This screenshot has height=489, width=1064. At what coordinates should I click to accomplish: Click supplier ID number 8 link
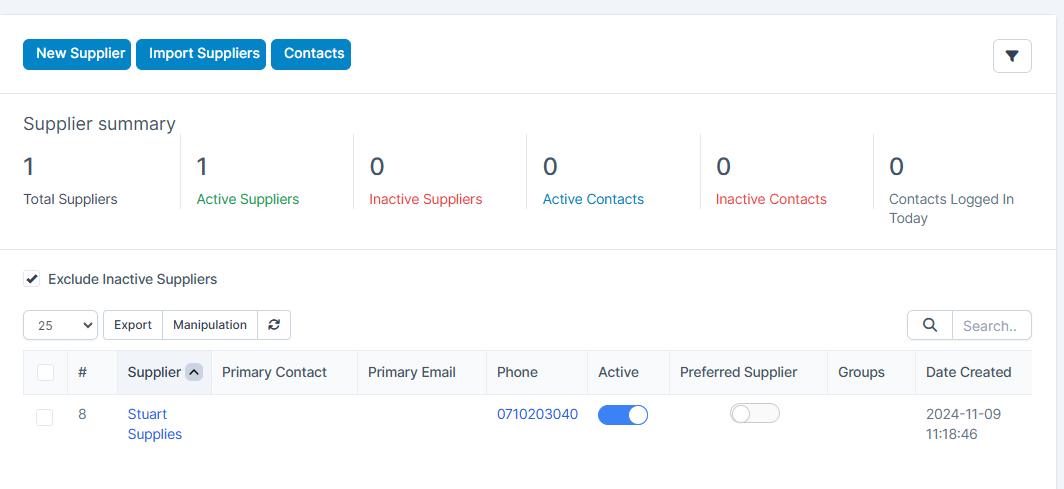[x=82, y=414]
